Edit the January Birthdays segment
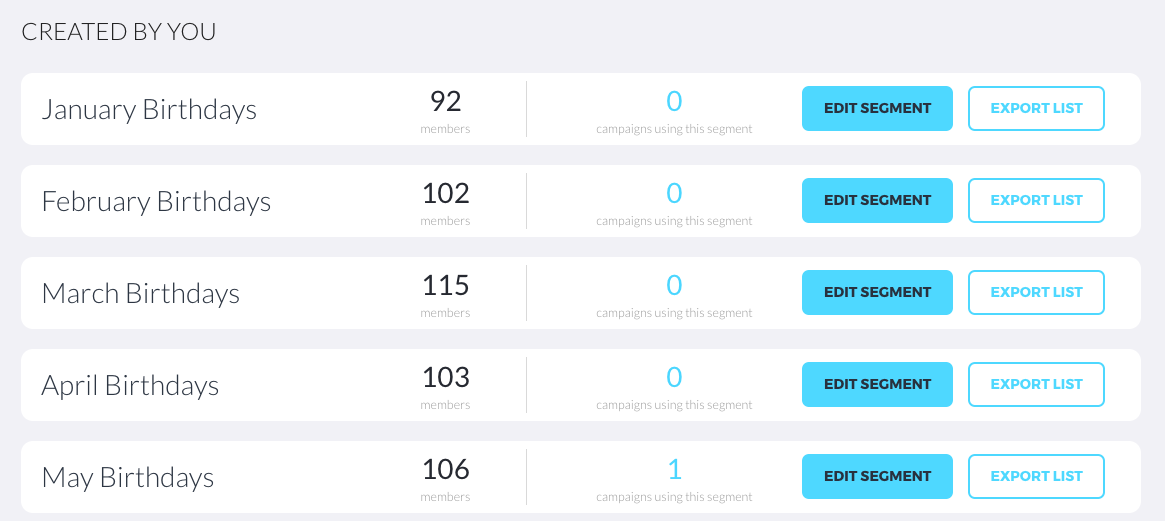The height and width of the screenshot is (521, 1165). click(877, 108)
